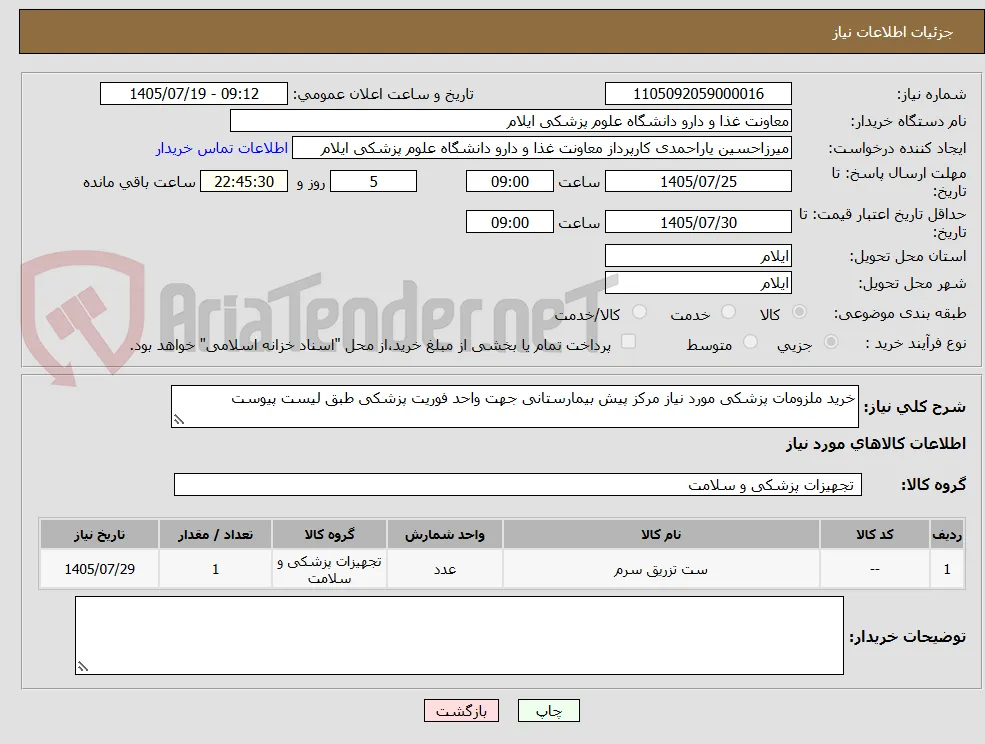
Task: Click the request creator name field
Action: pos(541,148)
